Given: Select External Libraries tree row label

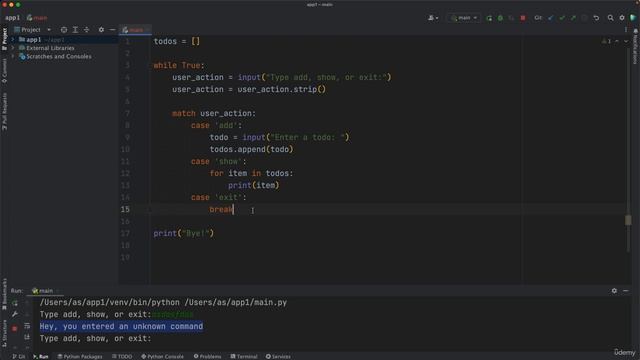Looking at the screenshot, I should click(x=50, y=48).
